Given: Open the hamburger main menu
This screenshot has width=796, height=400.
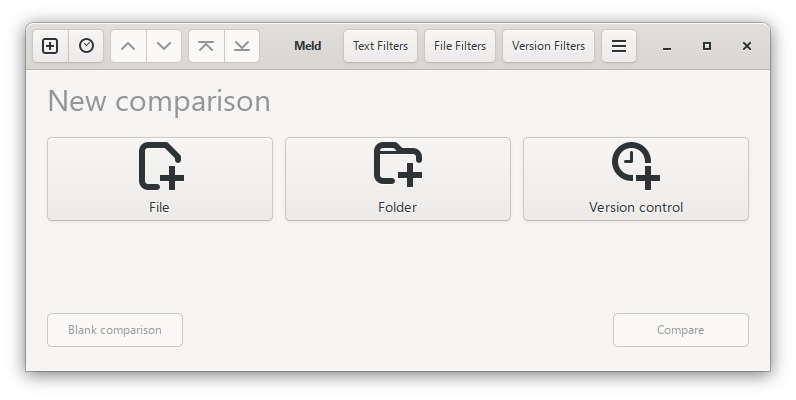Looking at the screenshot, I should (619, 46).
